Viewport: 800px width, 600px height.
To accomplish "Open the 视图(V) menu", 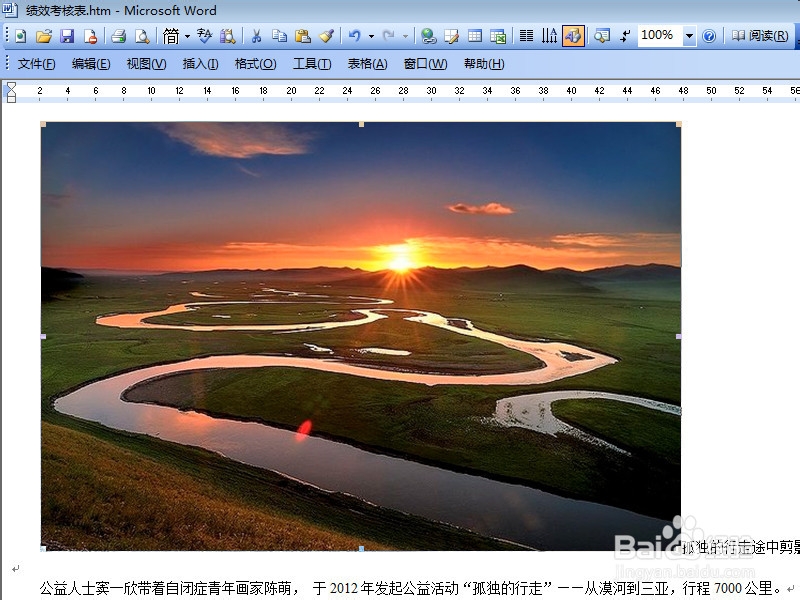I will click(x=146, y=64).
